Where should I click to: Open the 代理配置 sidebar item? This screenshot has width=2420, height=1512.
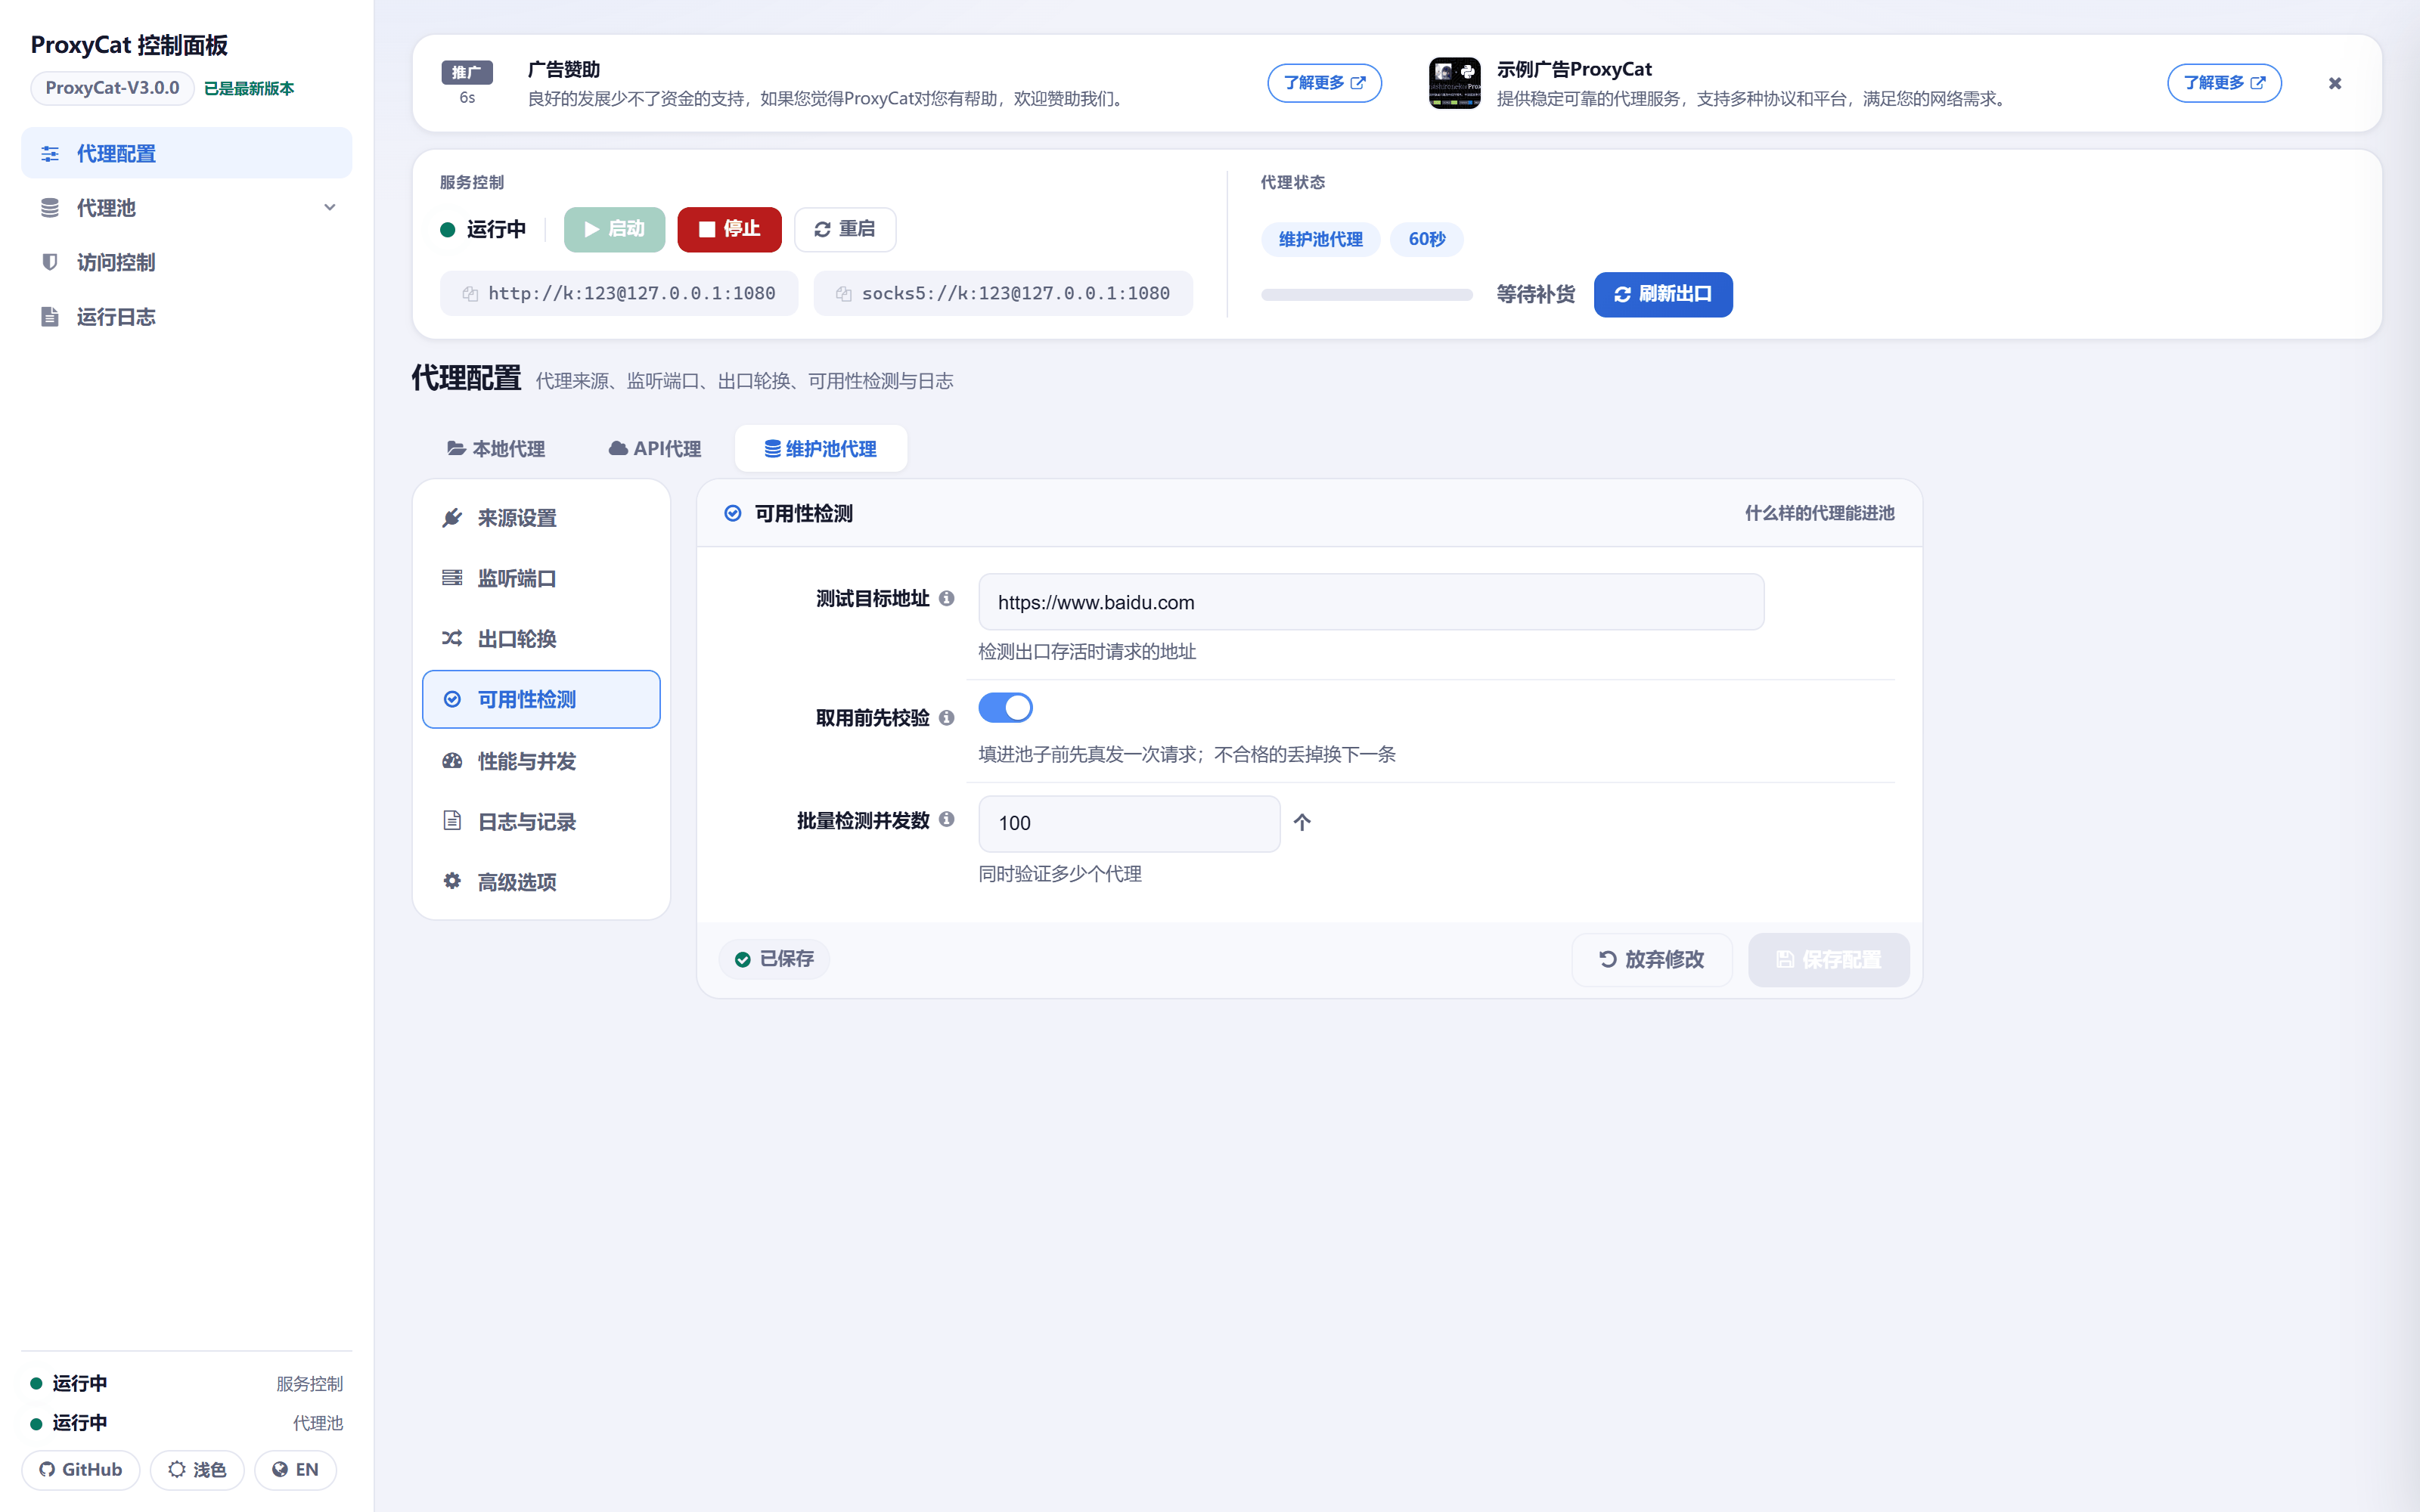pos(186,153)
